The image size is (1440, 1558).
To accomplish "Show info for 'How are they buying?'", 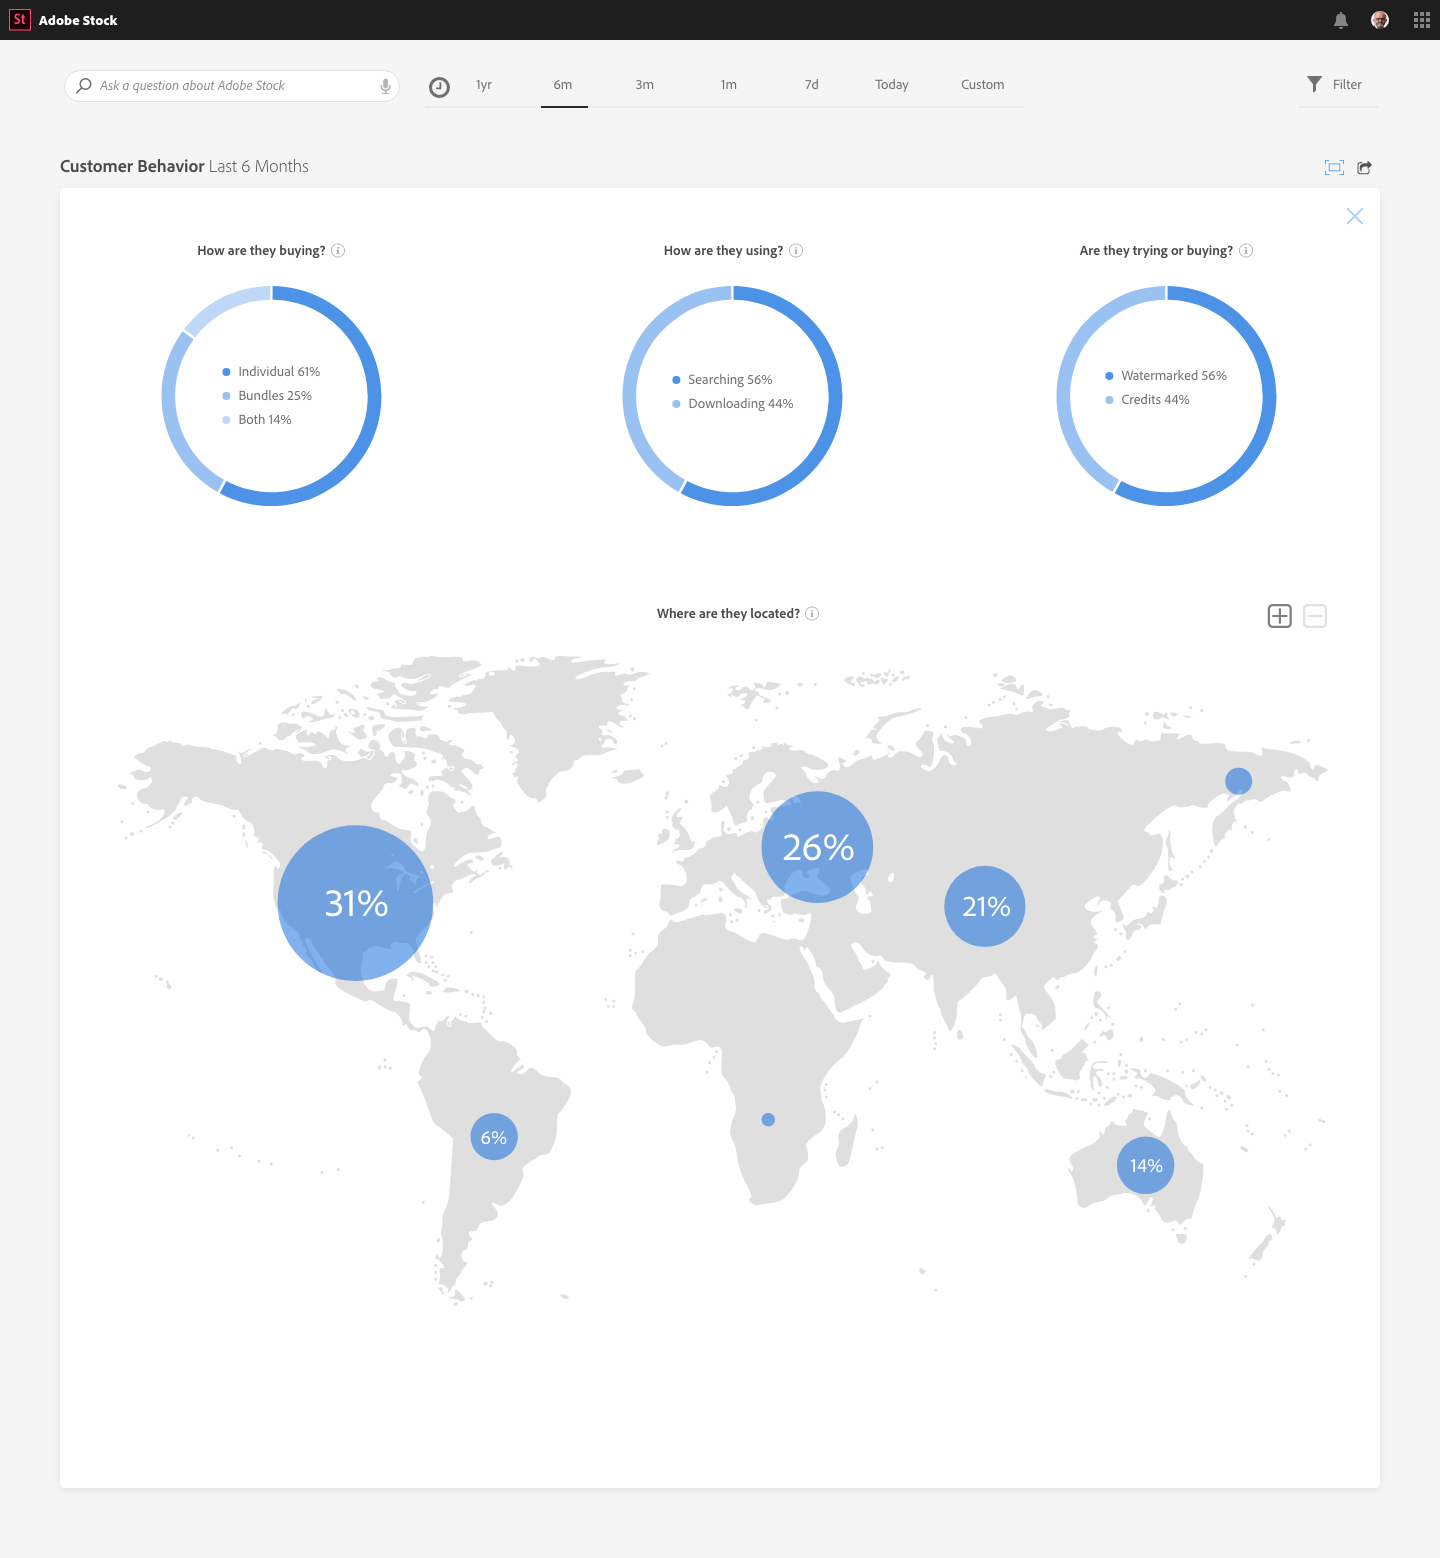I will pyautogui.click(x=338, y=251).
